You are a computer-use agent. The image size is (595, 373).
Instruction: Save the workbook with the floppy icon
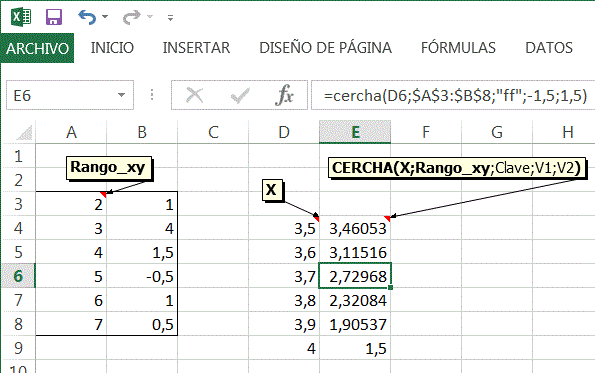(54, 17)
